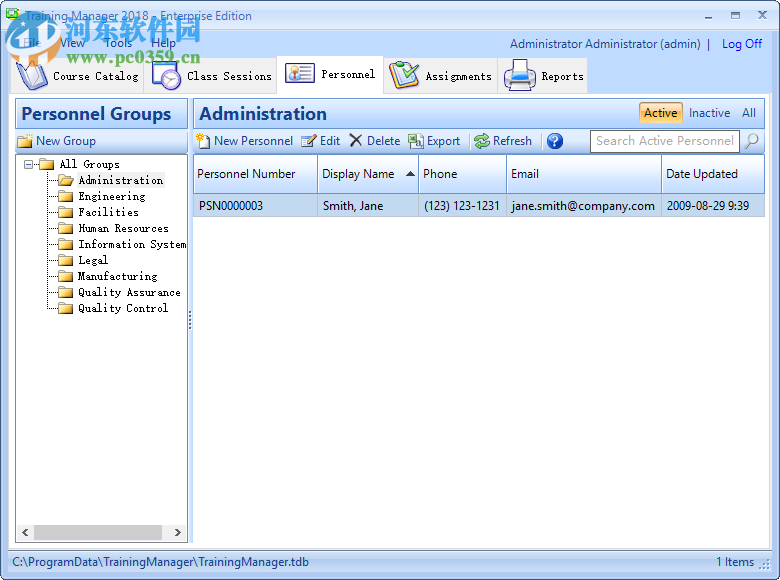Image resolution: width=780 pixels, height=580 pixels.
Task: Click the tree panel right scroll arrow
Action: (x=178, y=533)
